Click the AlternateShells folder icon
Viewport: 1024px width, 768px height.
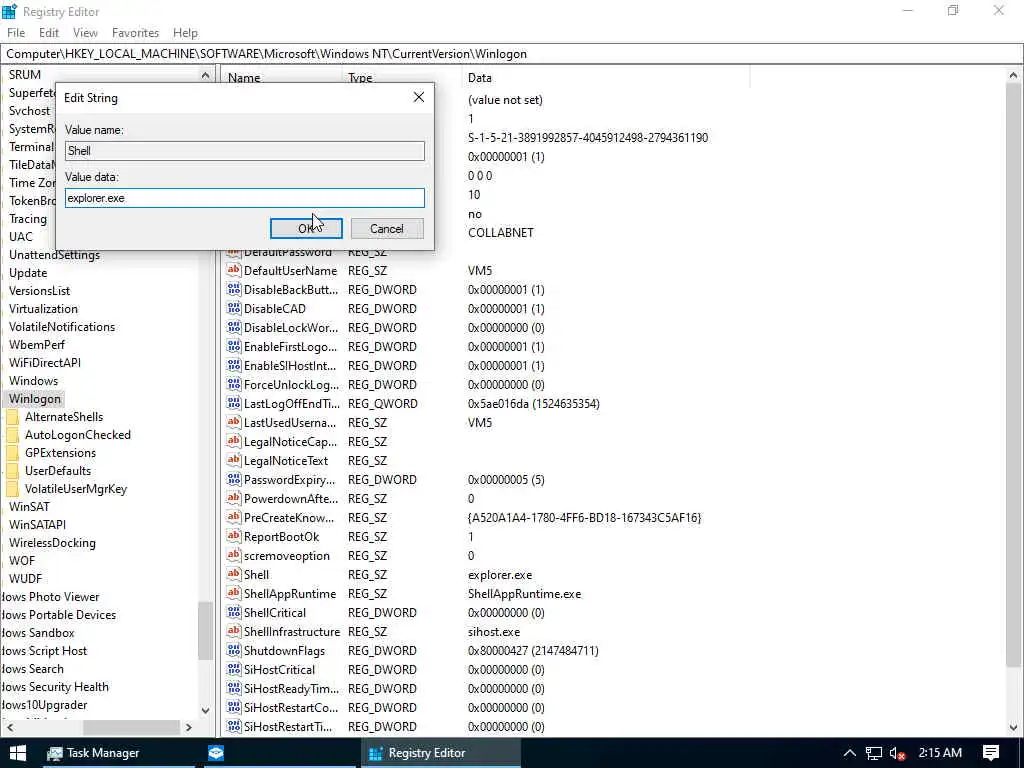point(12,417)
